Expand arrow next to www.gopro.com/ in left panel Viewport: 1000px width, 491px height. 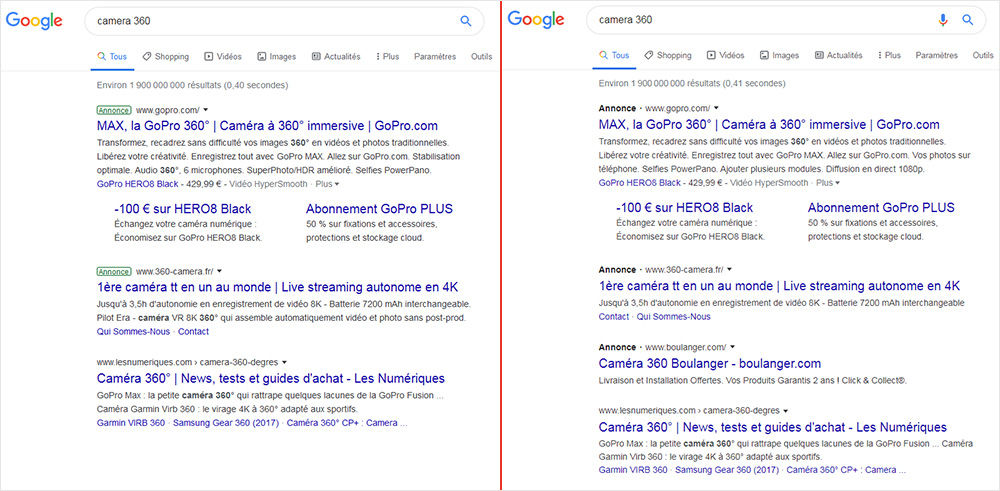pyautogui.click(x=205, y=110)
